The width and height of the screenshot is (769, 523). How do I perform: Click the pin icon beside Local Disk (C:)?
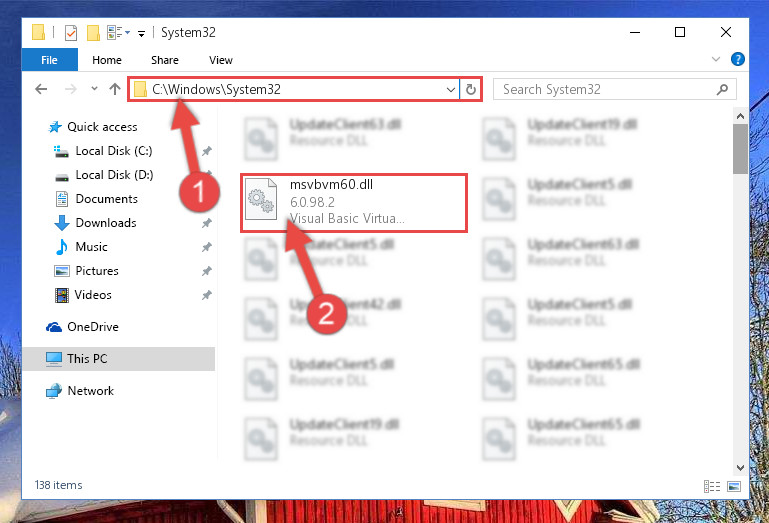pos(207,151)
